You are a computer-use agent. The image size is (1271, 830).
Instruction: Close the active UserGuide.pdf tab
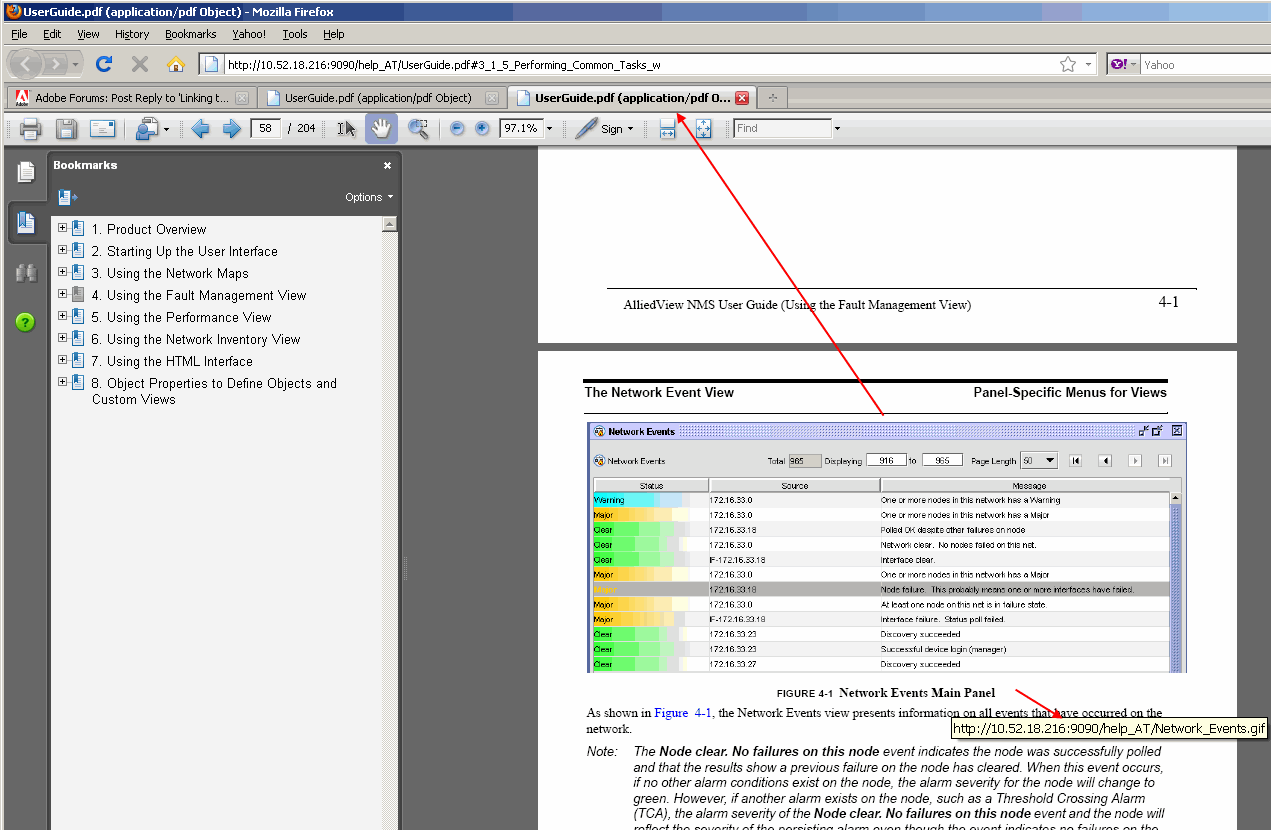(x=742, y=98)
